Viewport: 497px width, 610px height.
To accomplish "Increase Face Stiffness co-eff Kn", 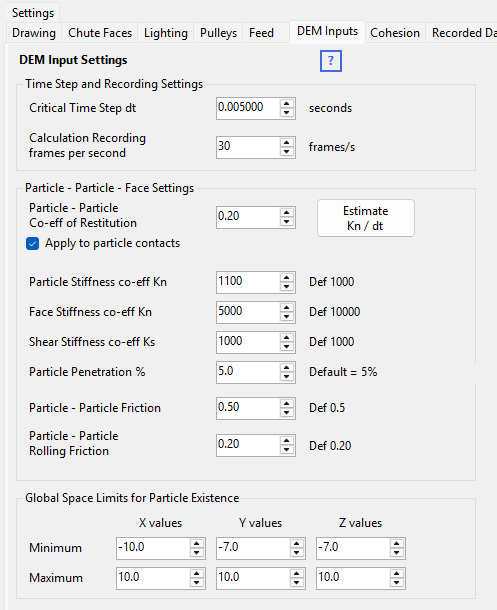I will [x=287, y=307].
